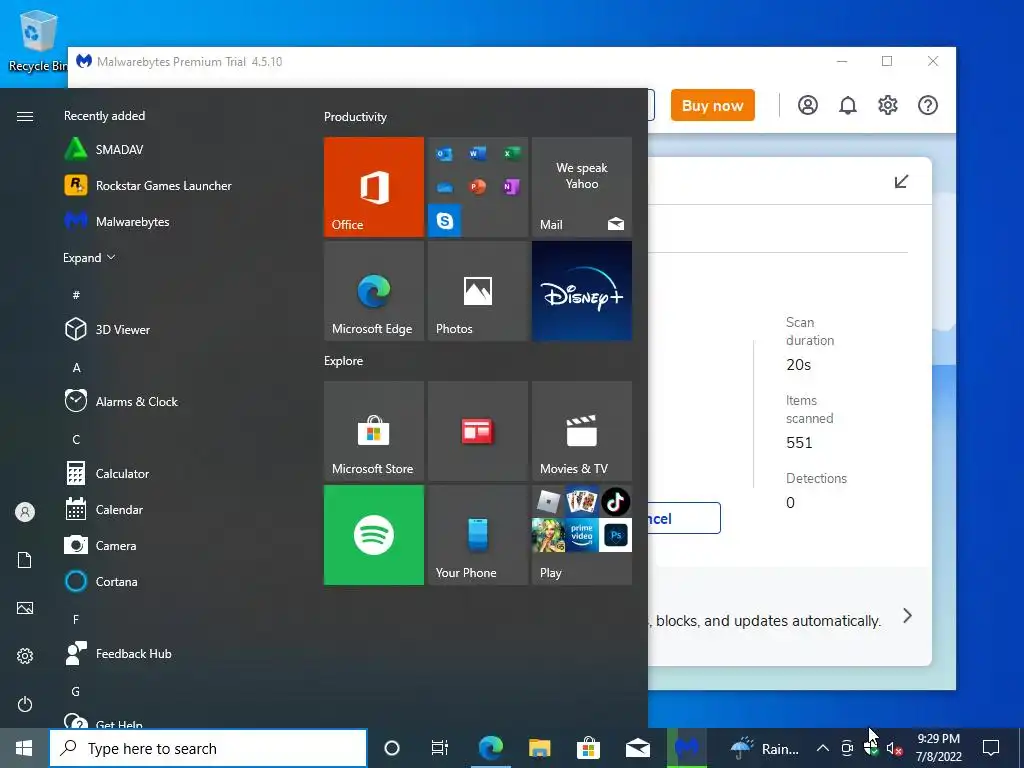Image resolution: width=1024 pixels, height=768 pixels.
Task: Open Feedback Hub
Action: click(x=118, y=653)
